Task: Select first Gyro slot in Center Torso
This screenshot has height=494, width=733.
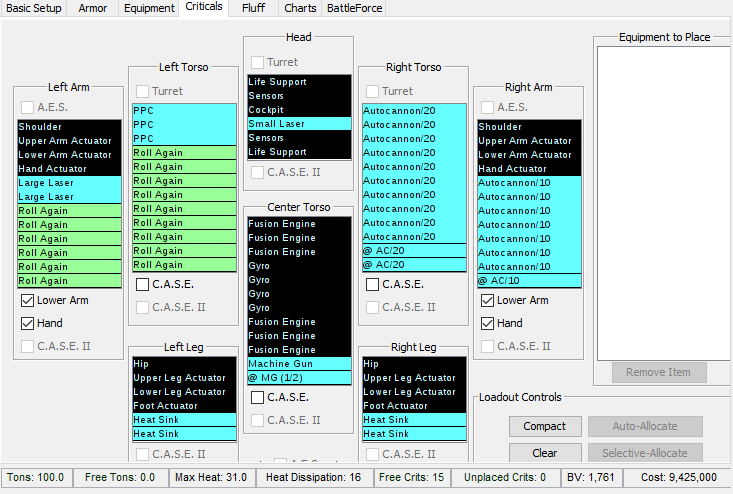Action: [x=299, y=266]
